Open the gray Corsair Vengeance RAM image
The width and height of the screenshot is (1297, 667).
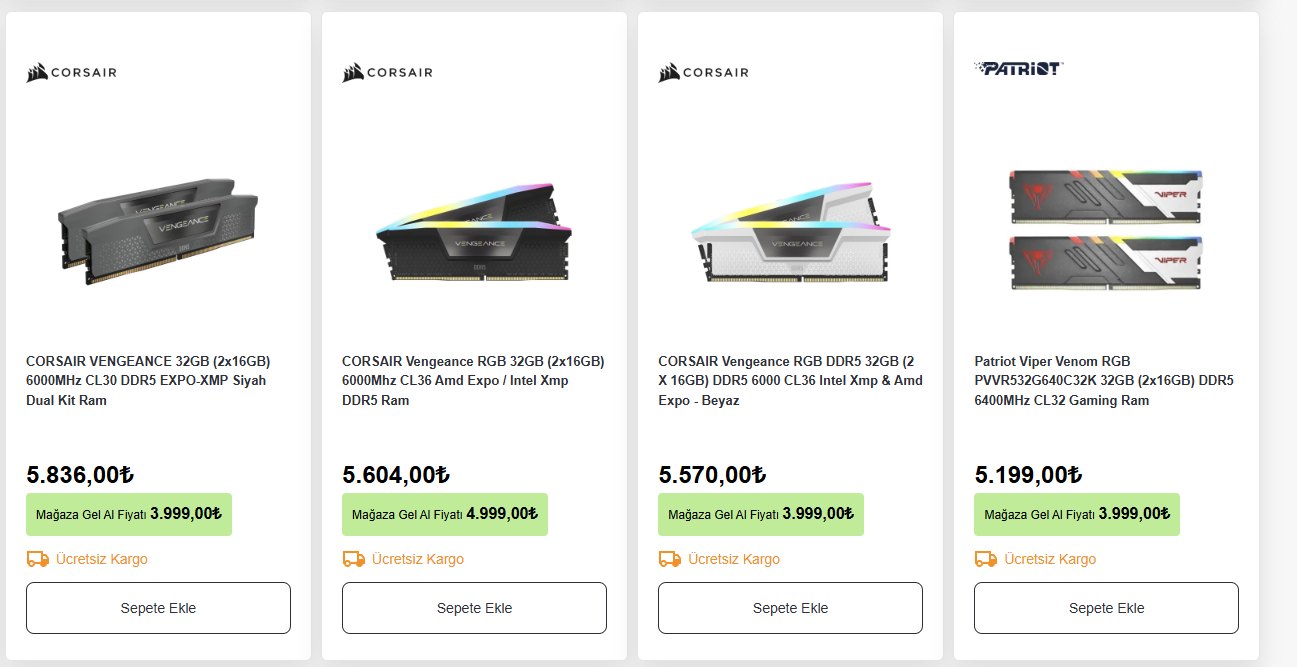click(158, 225)
